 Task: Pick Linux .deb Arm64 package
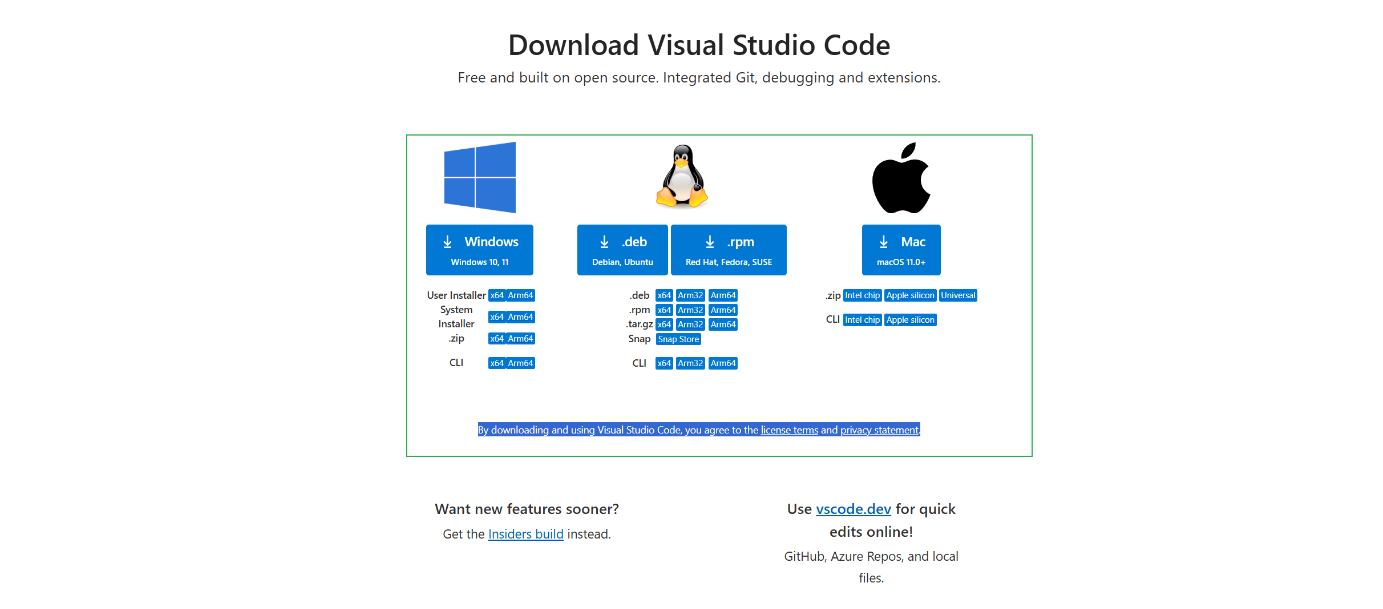tap(723, 295)
